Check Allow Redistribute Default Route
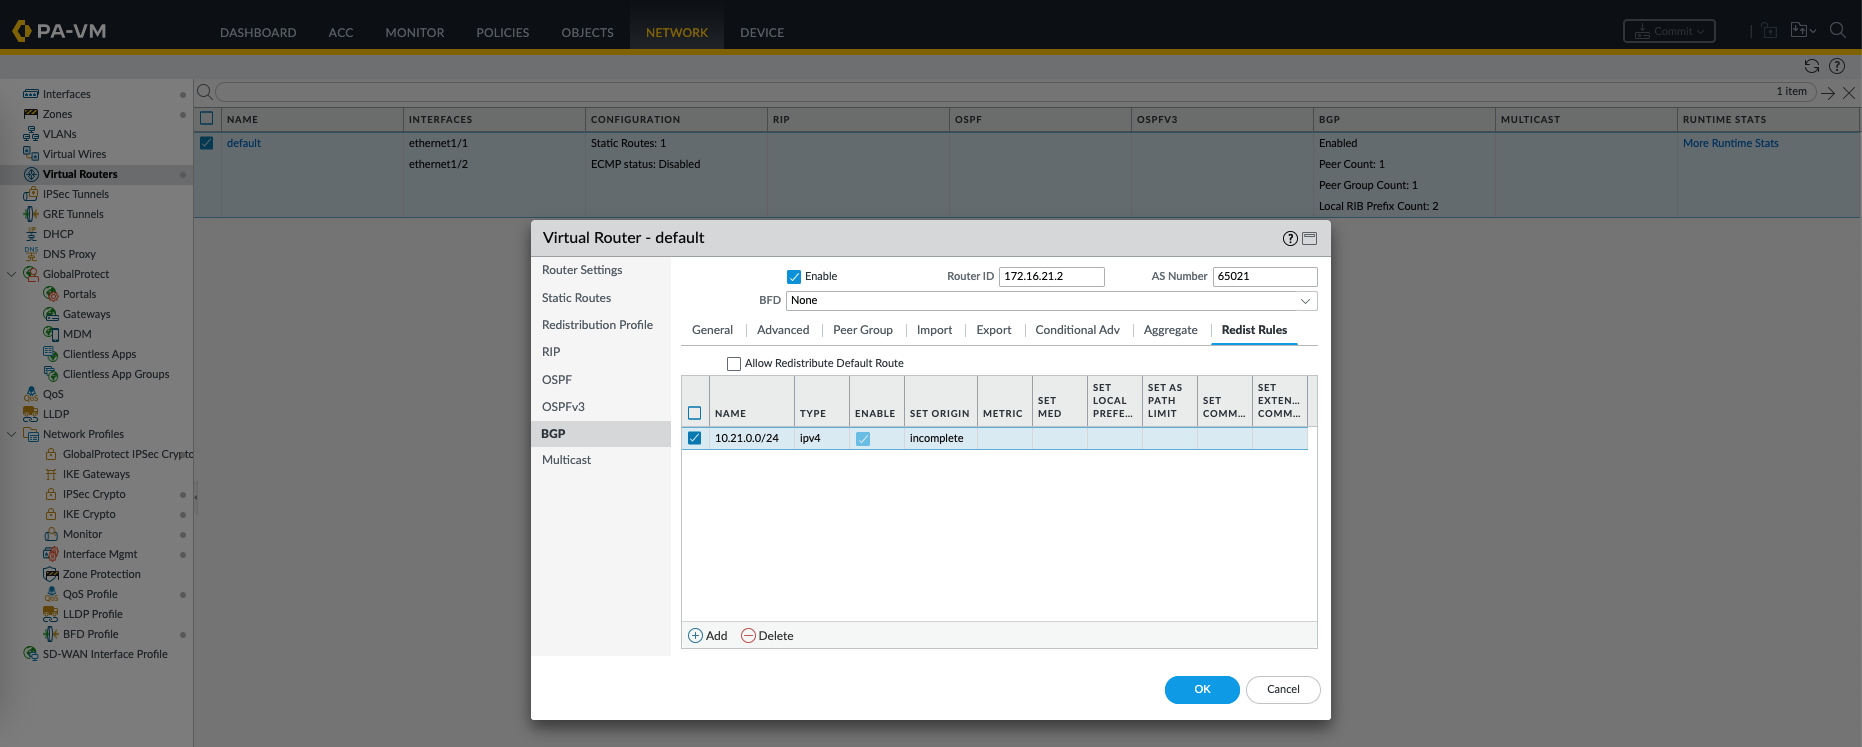The width and height of the screenshot is (1862, 747). (734, 364)
